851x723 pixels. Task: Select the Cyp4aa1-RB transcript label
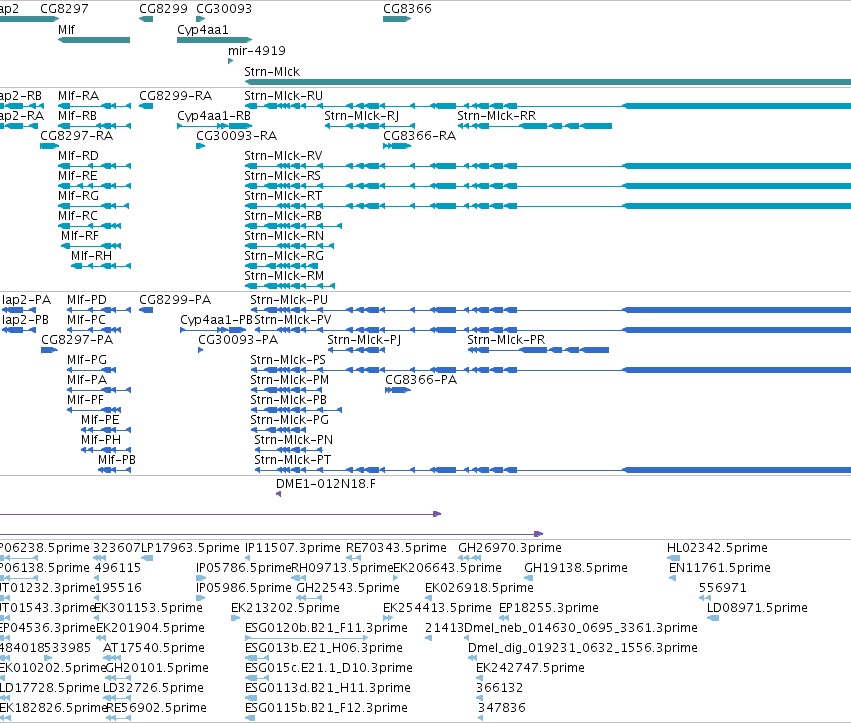[x=214, y=116]
